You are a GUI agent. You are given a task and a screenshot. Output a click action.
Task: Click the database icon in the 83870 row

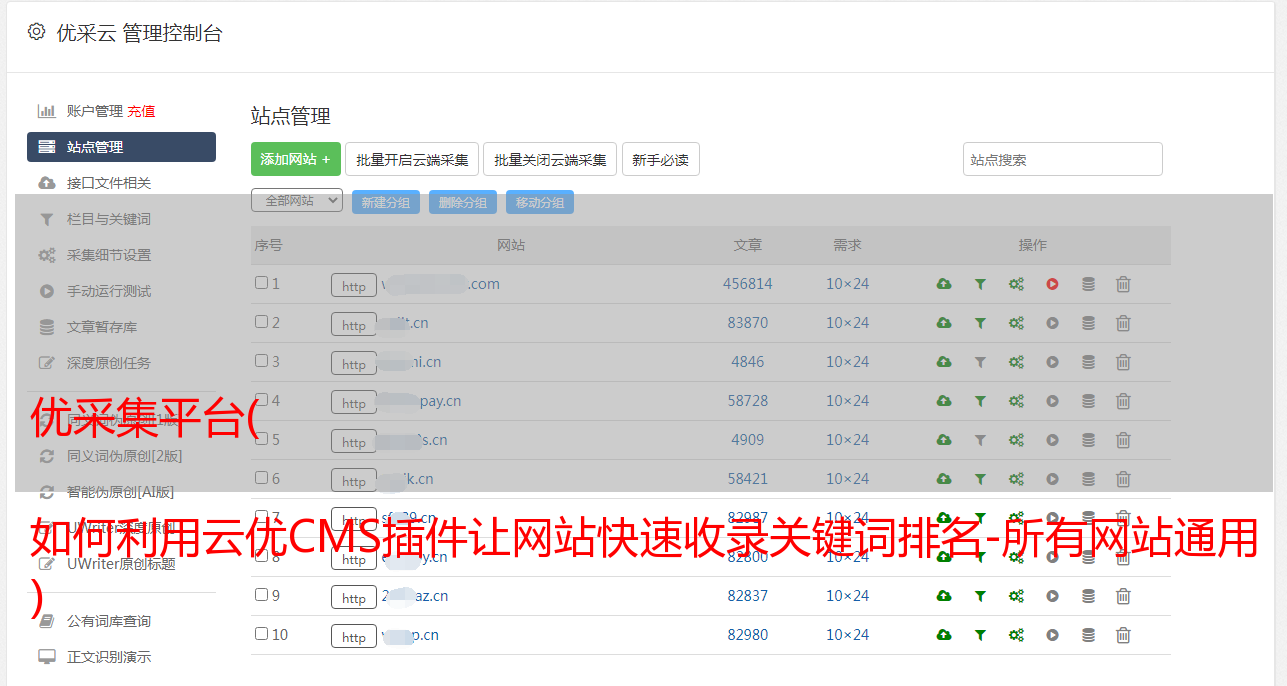point(1088,323)
